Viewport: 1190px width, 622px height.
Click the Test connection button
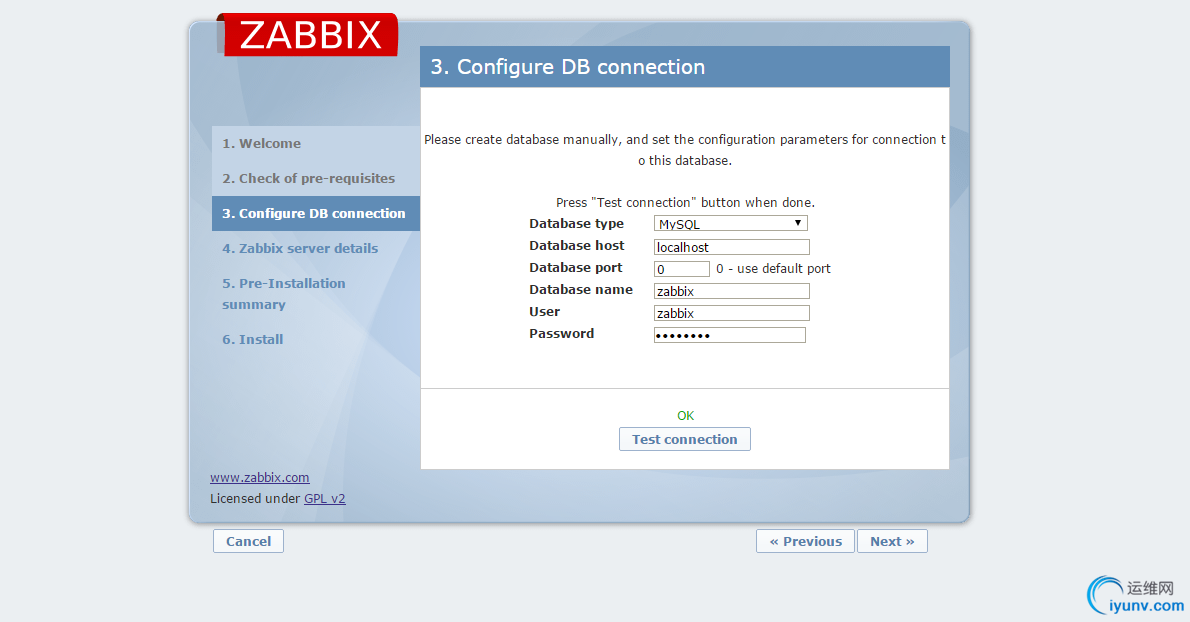[x=685, y=439]
